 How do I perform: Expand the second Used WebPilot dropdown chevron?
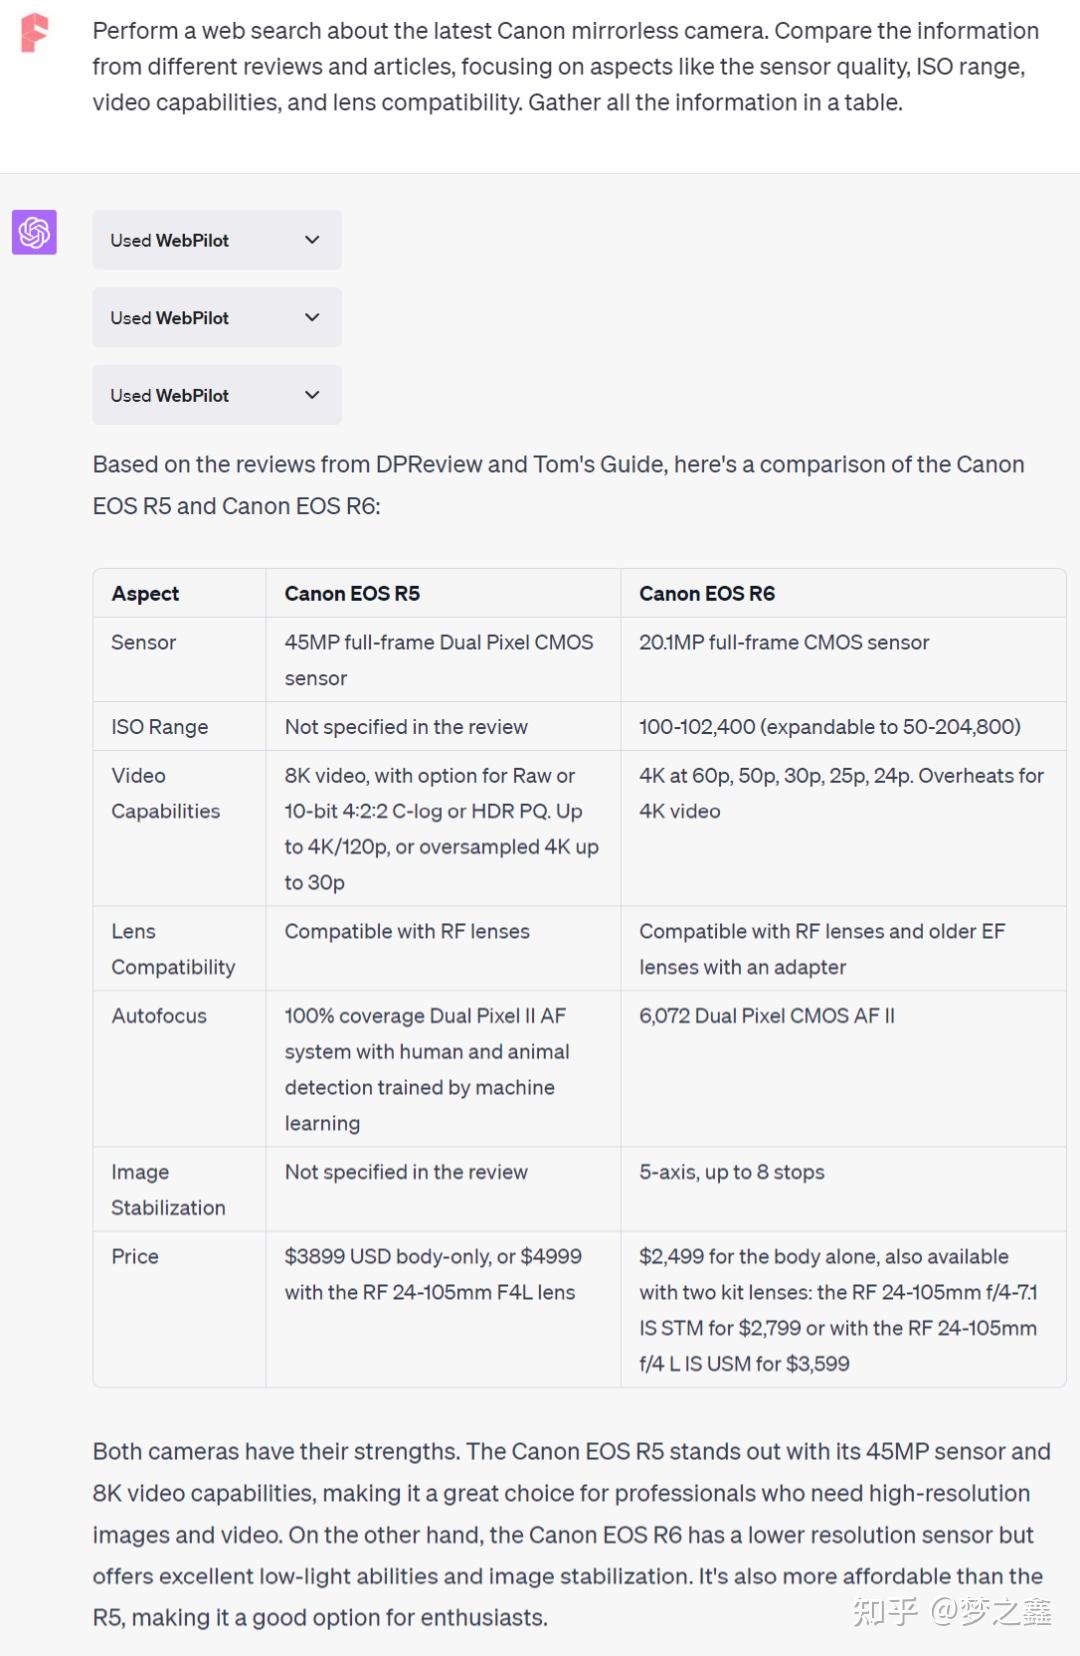click(x=312, y=318)
